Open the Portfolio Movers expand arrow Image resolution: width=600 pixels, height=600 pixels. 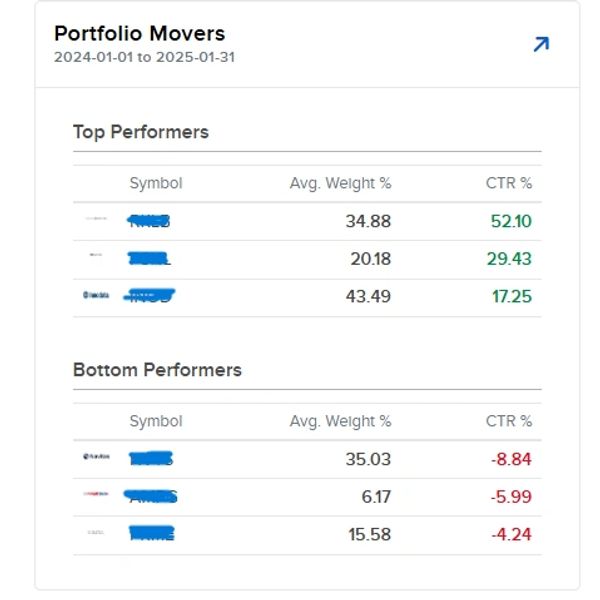click(541, 44)
